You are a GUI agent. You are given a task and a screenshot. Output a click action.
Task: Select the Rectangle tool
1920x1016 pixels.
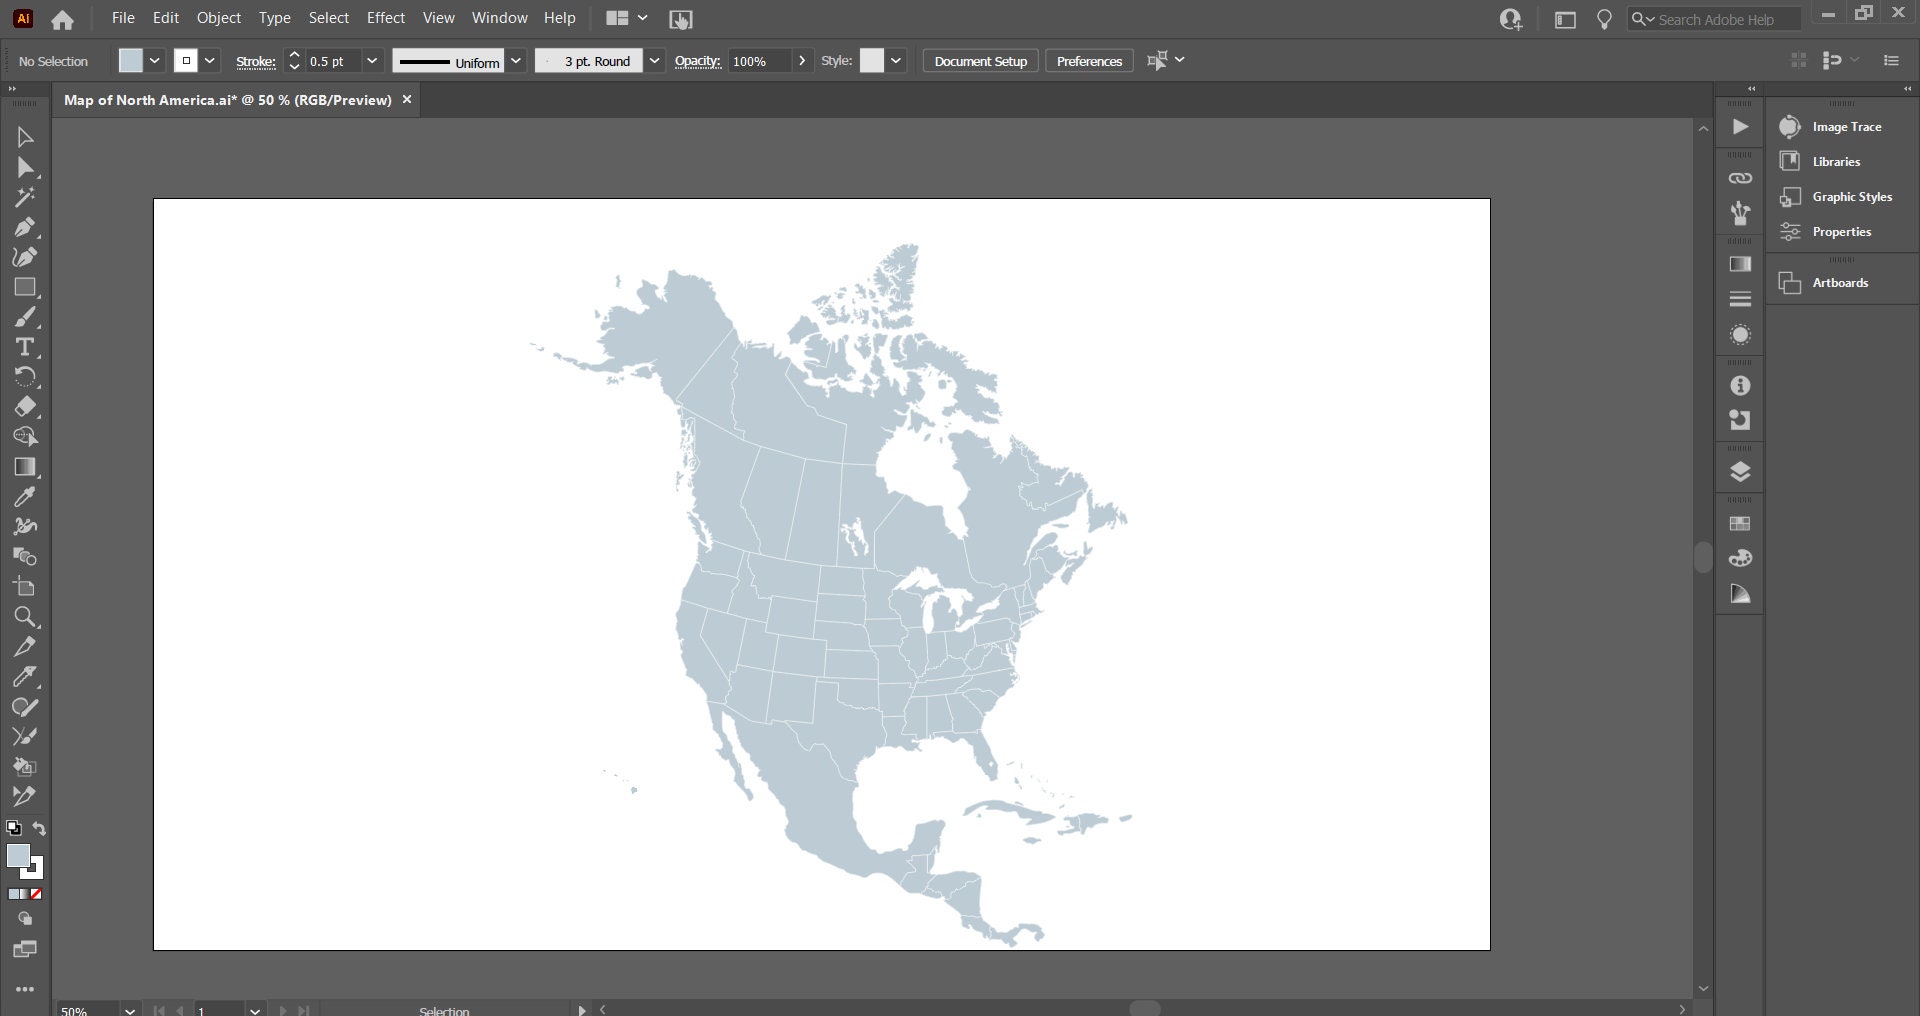(25, 287)
